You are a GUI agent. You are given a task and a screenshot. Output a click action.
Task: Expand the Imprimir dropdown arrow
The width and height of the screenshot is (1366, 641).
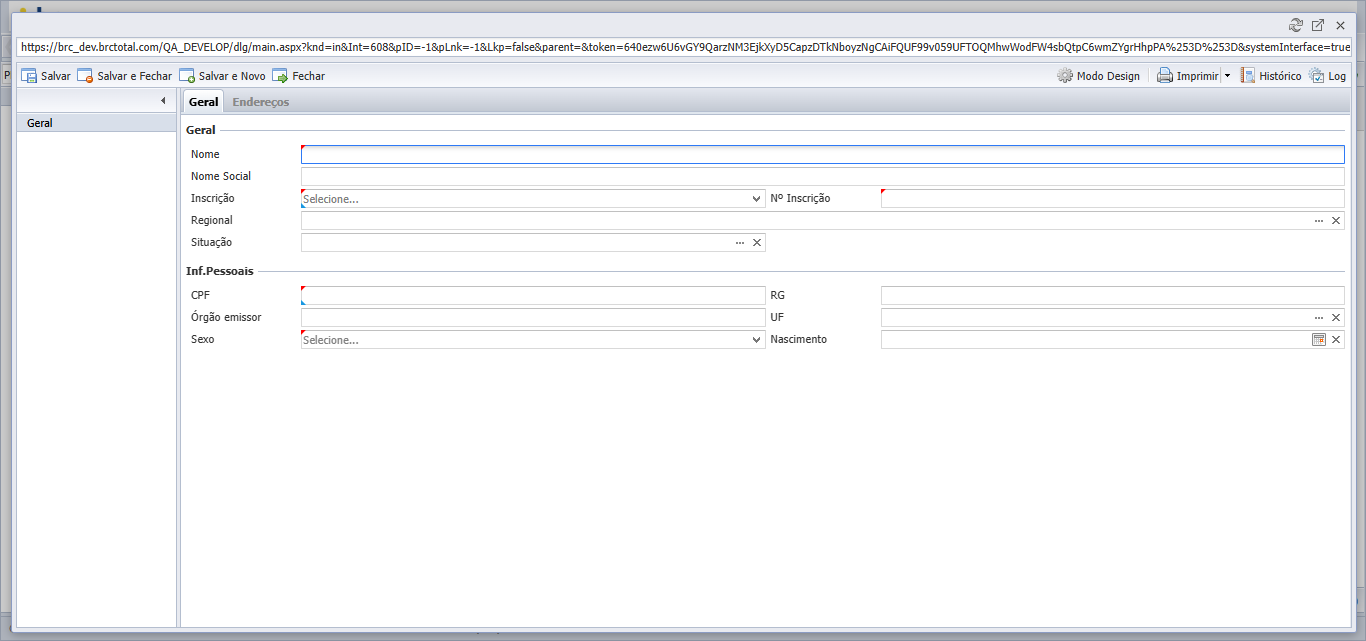[1227, 76]
